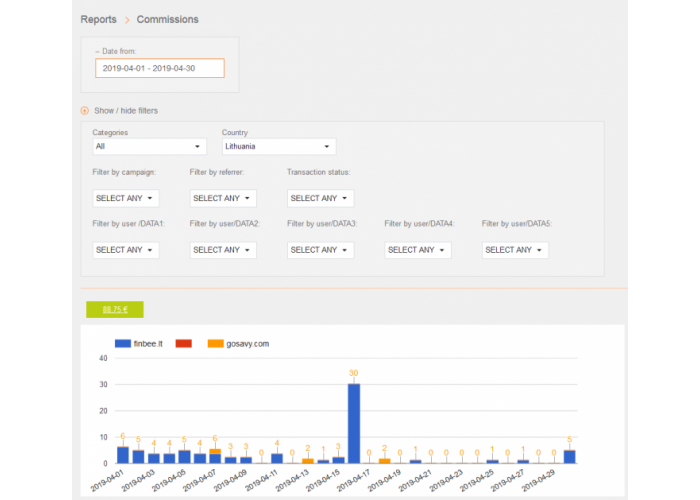
Task: Click the tall blue bar labeled 30
Action: [354, 424]
